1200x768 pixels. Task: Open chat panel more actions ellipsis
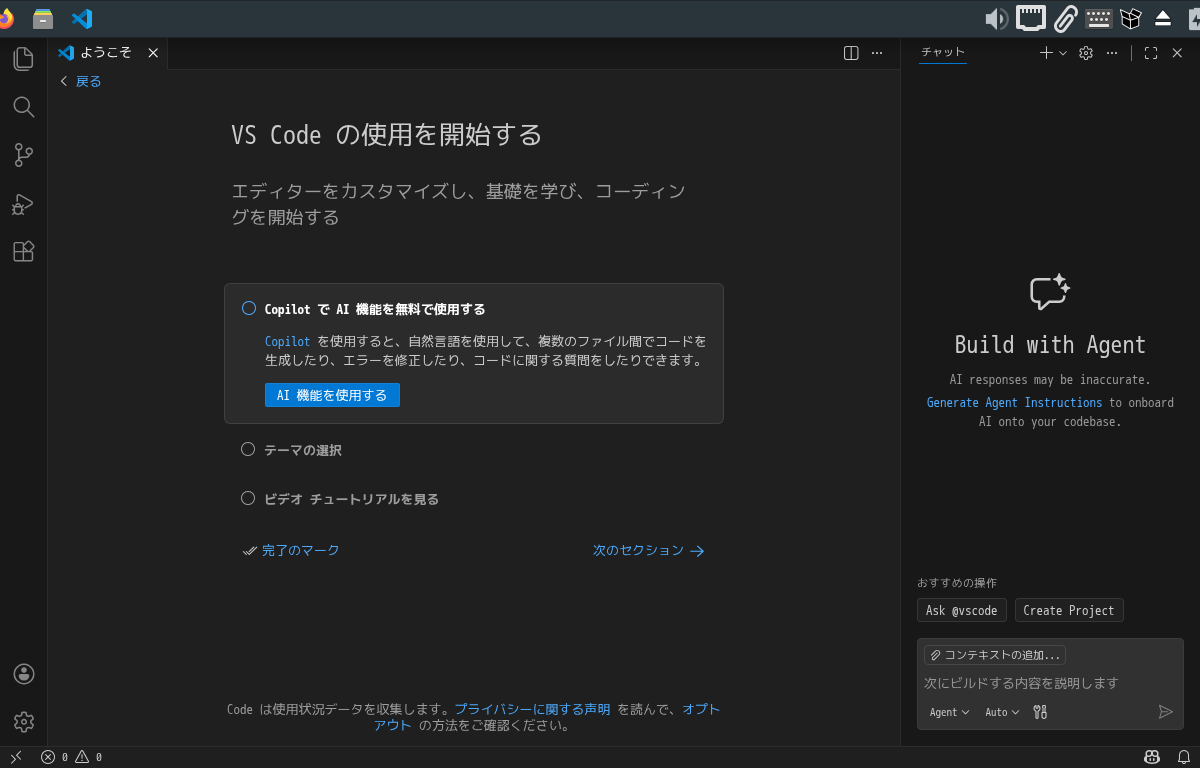coord(1112,53)
